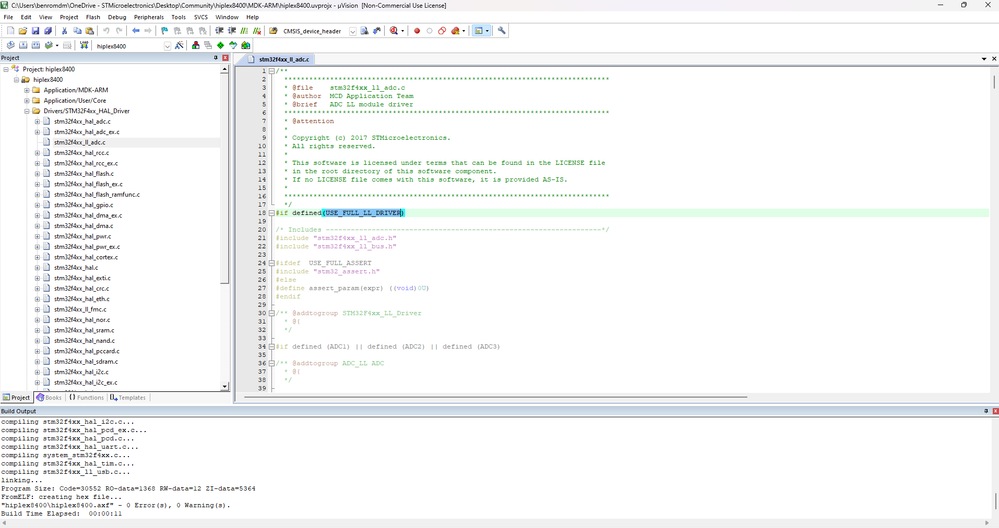Collapse the #if defined fold at line 18

[272, 213]
